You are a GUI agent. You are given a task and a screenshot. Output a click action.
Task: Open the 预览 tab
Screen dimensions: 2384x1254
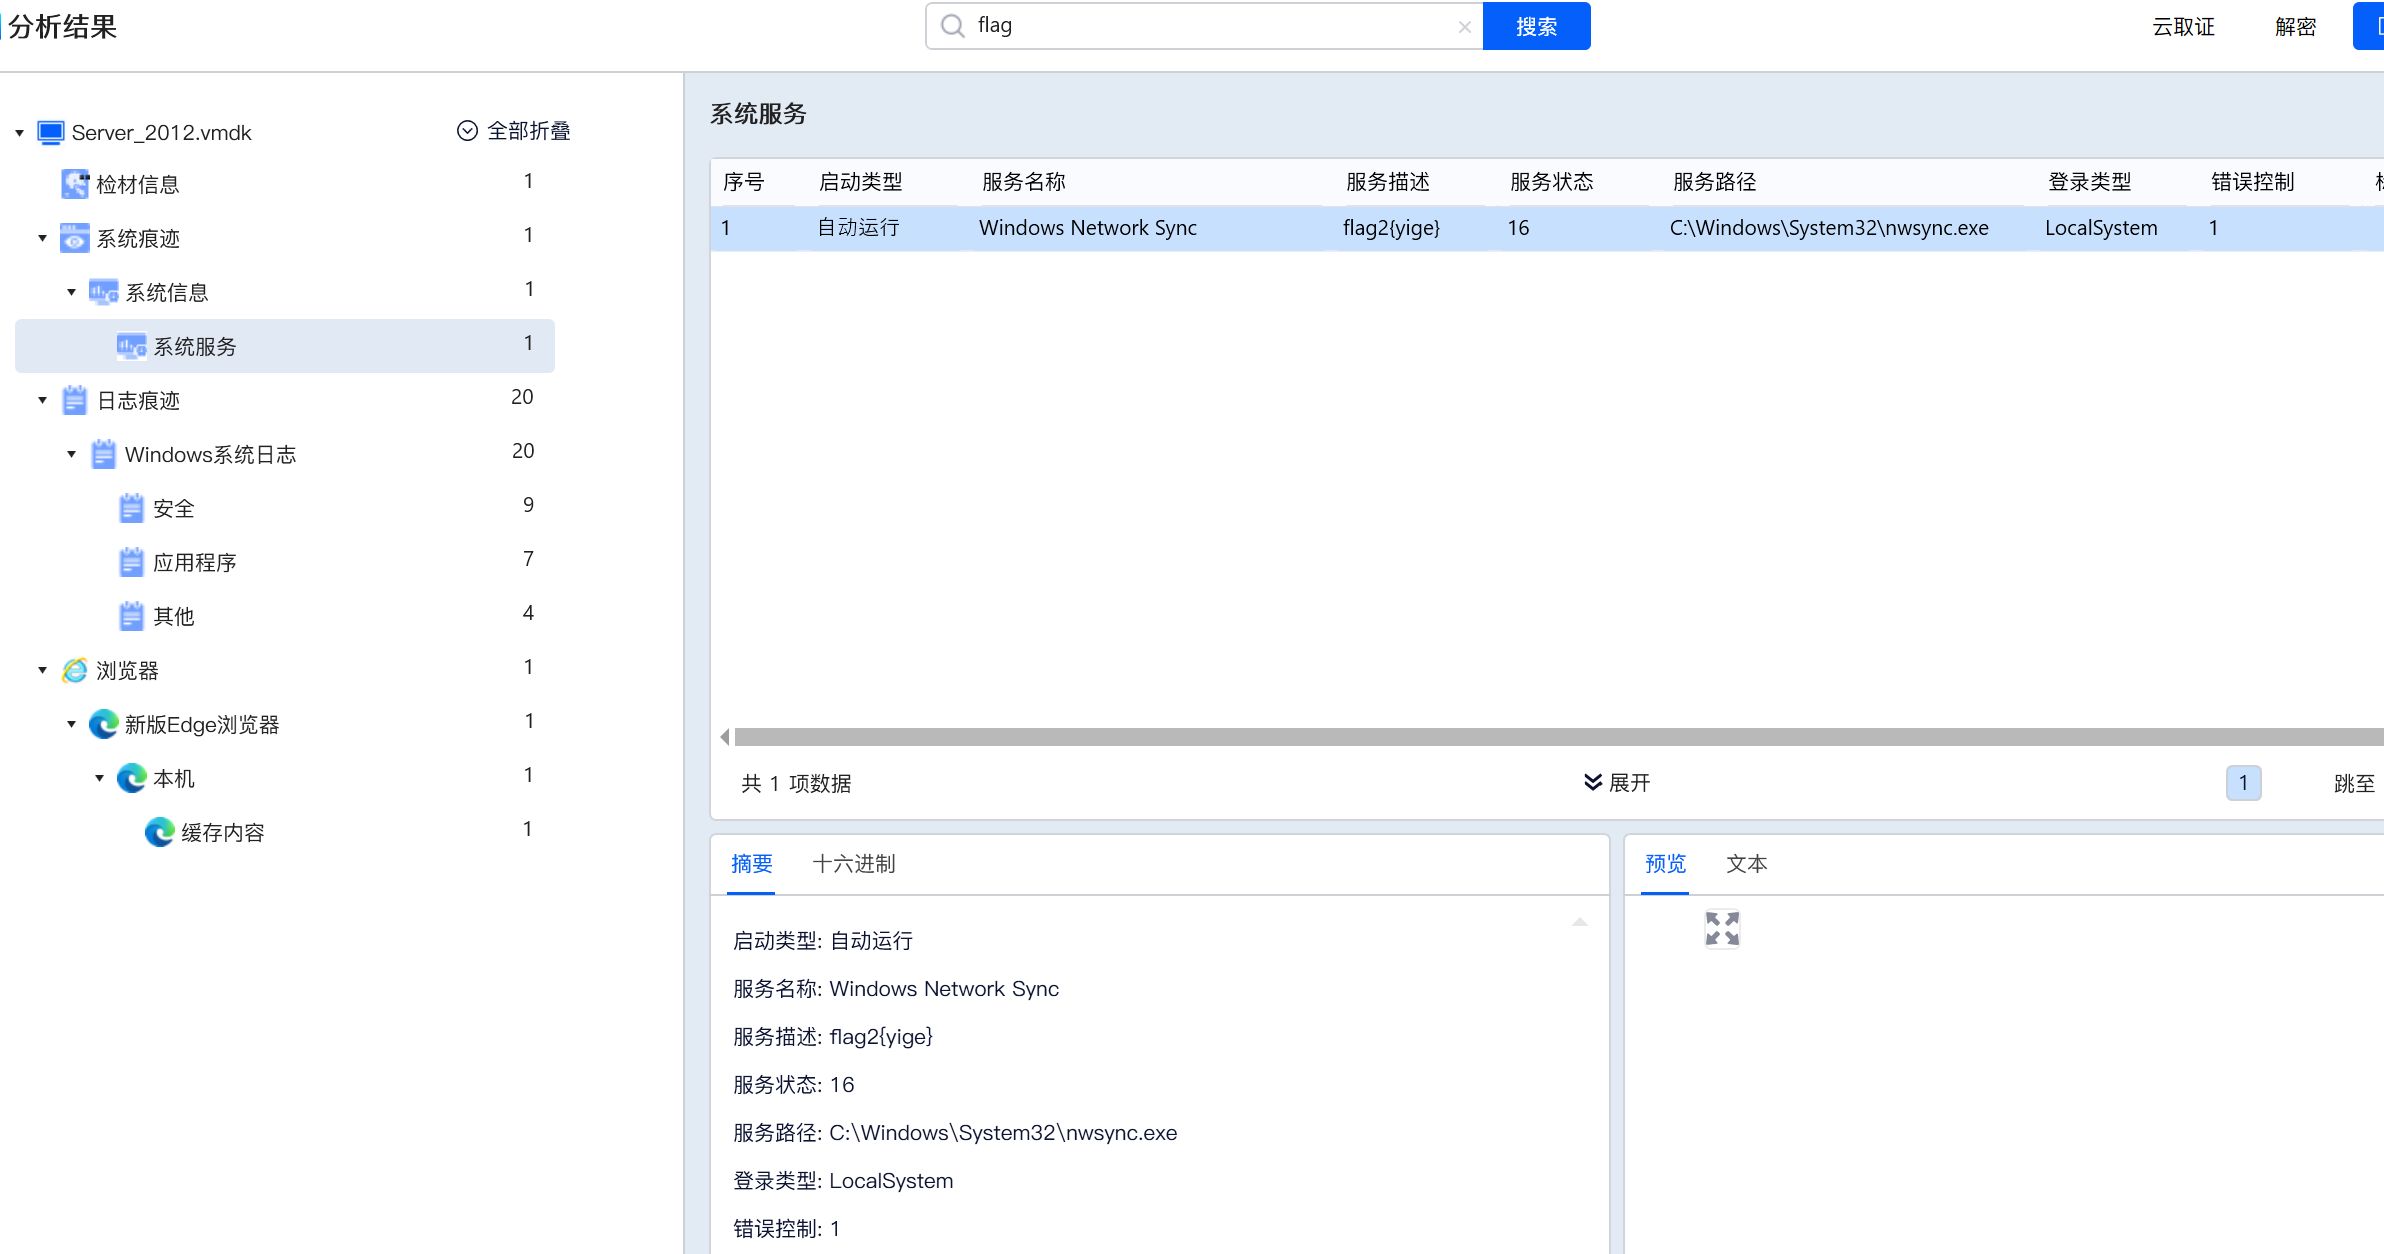pos(1665,864)
